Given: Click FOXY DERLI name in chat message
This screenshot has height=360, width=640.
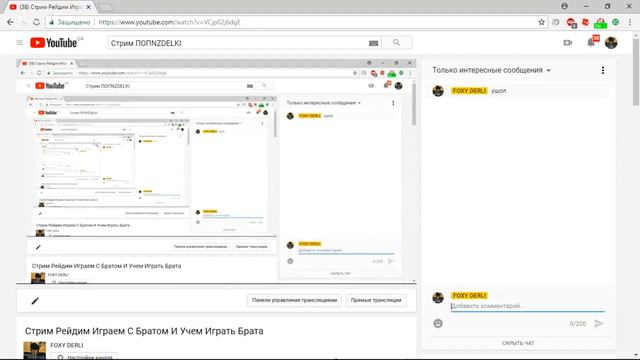Looking at the screenshot, I should (469, 91).
